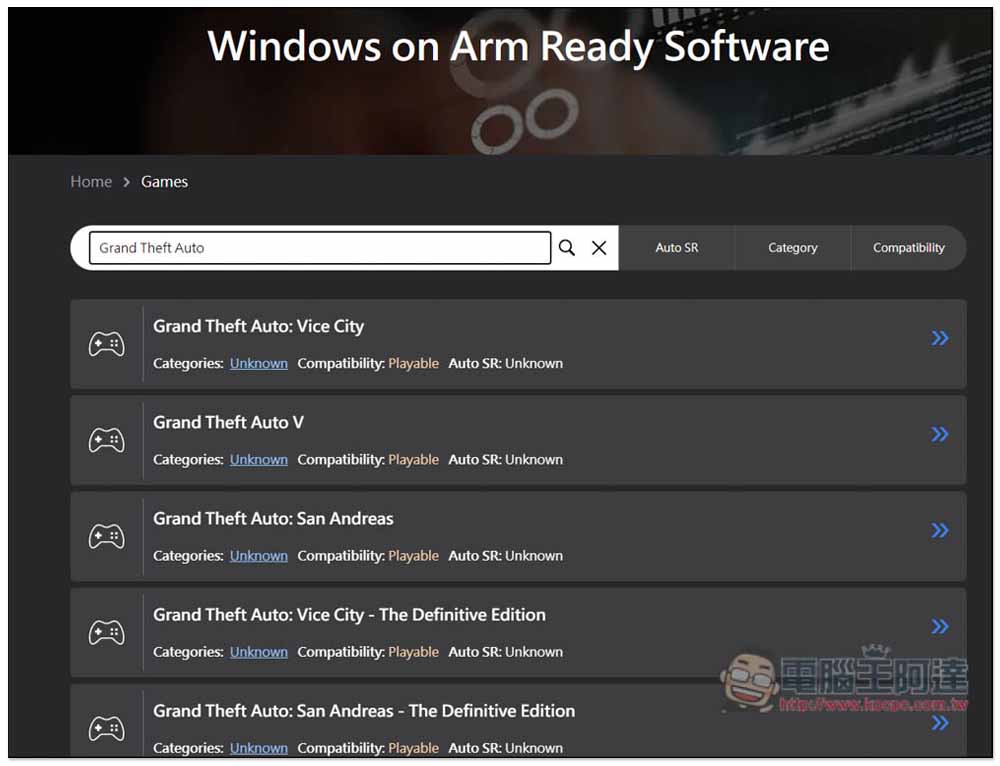Clear the search with the X icon
Screen dimensions: 1000x766
599,247
